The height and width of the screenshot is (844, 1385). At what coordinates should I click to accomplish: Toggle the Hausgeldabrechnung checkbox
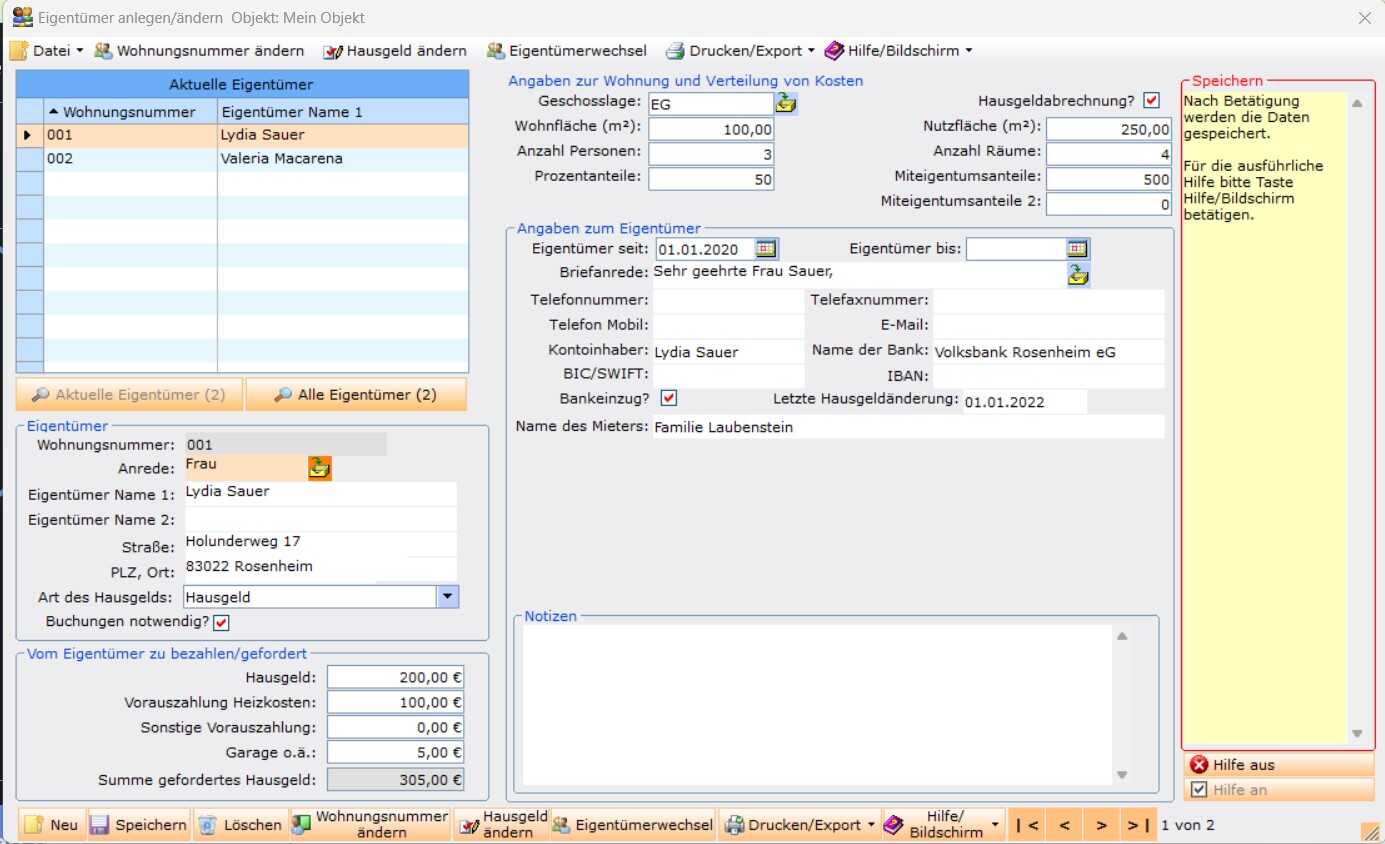point(1152,100)
